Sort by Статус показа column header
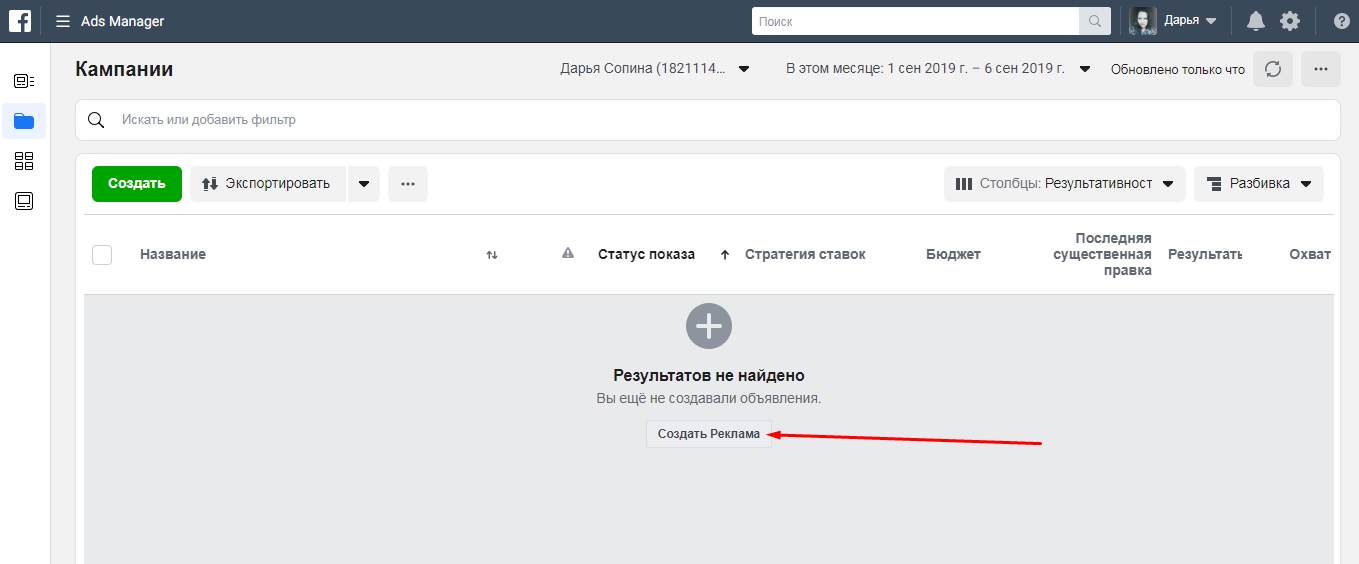The width and height of the screenshot is (1359, 564). (x=646, y=254)
